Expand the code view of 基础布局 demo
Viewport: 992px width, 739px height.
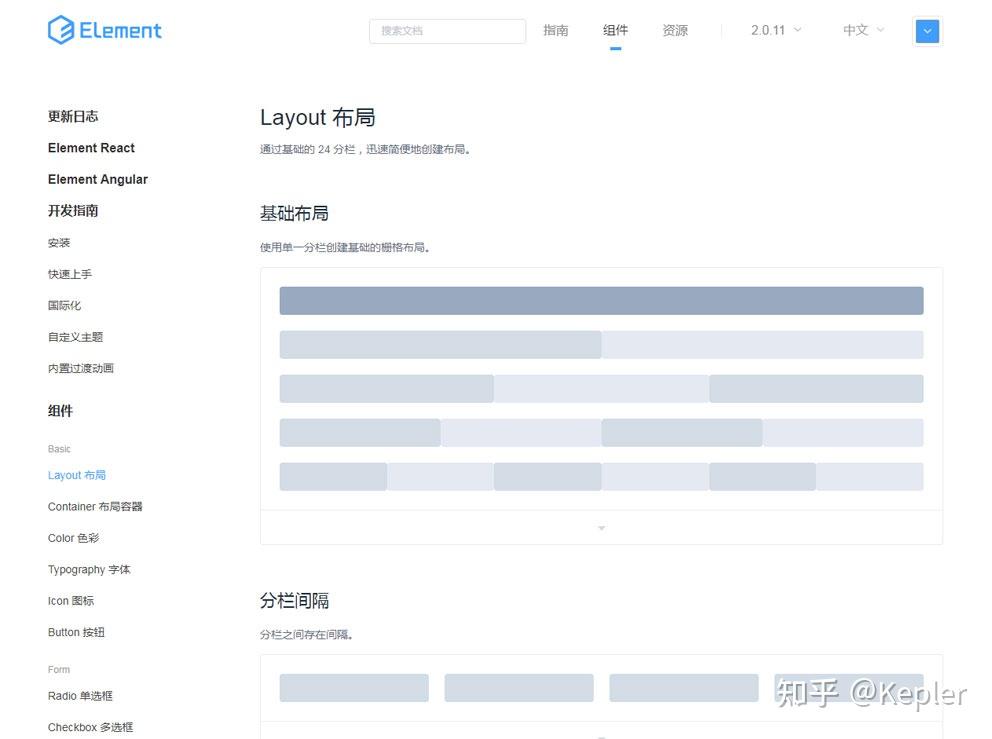point(601,527)
